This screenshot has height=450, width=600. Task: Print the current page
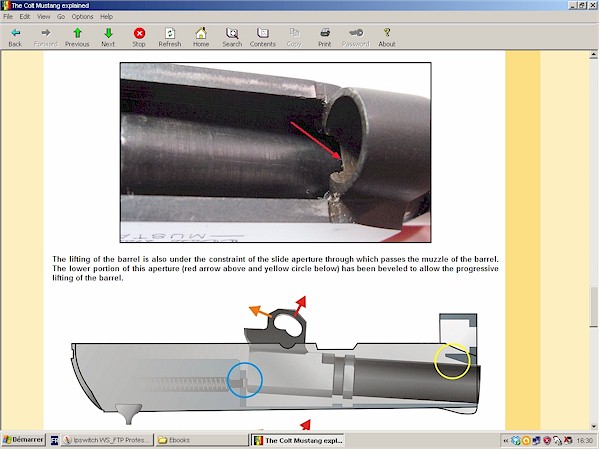[325, 37]
